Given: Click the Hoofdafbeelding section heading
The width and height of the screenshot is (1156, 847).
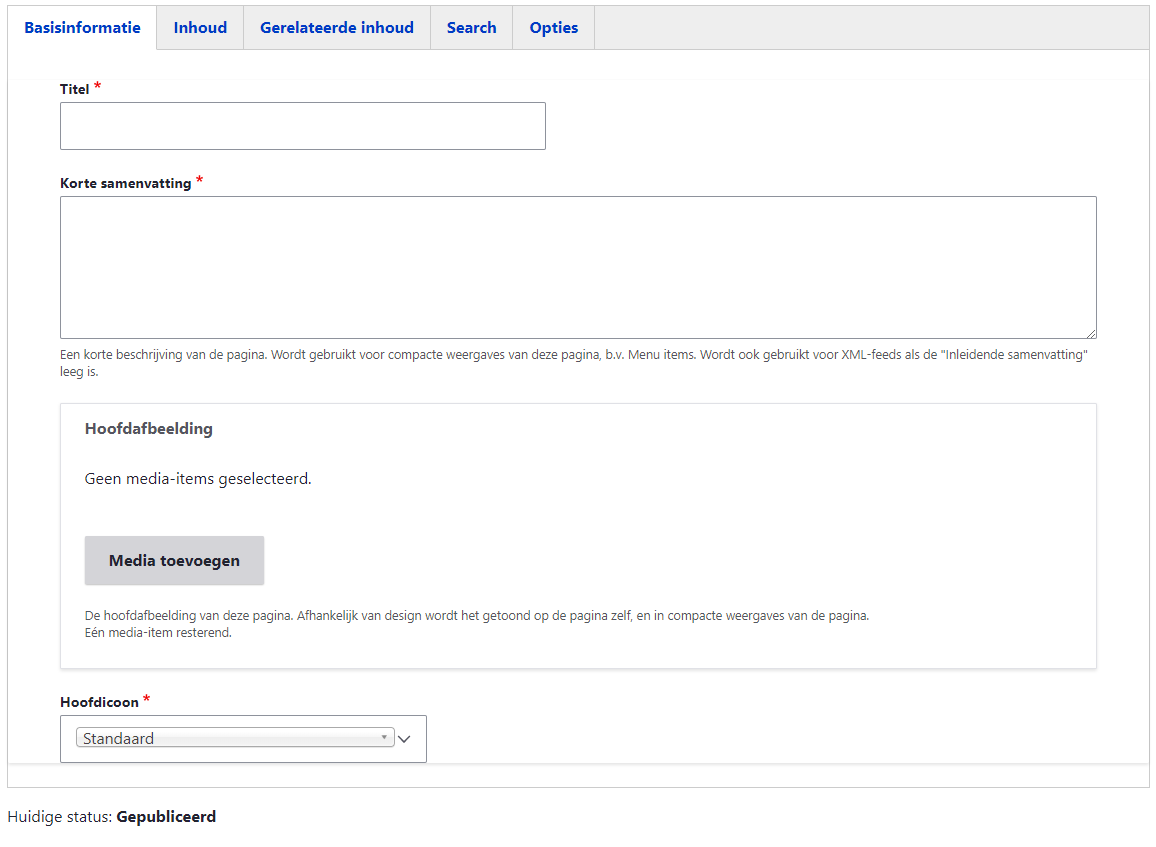Looking at the screenshot, I should (149, 429).
